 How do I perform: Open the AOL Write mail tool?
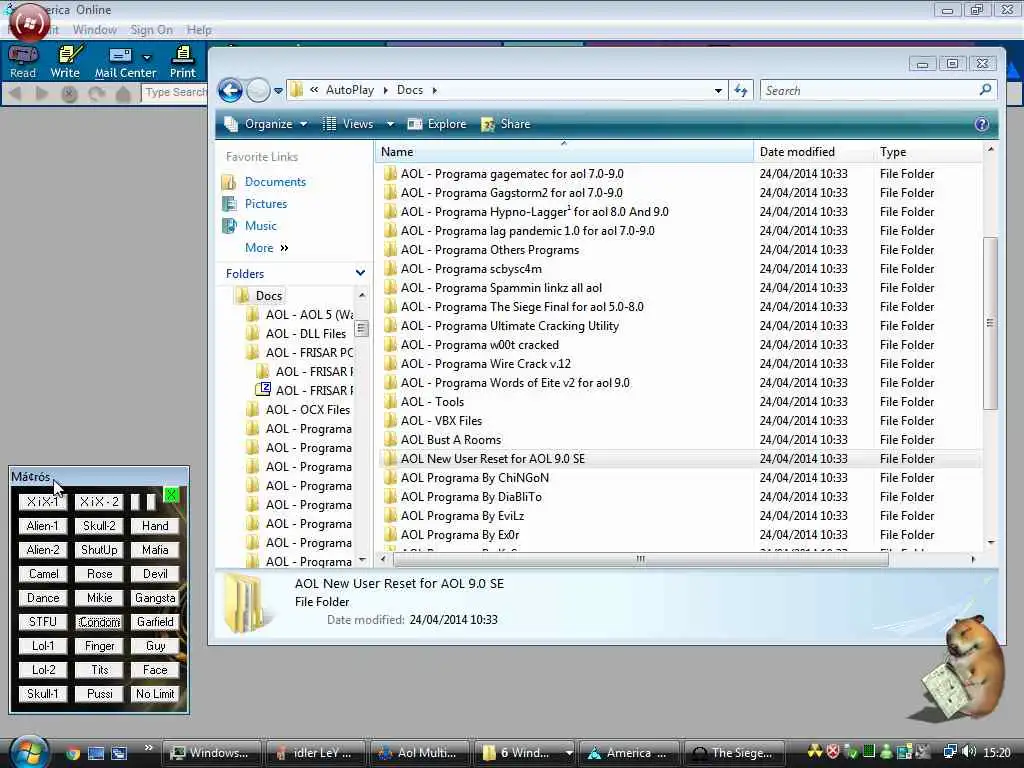coord(65,62)
